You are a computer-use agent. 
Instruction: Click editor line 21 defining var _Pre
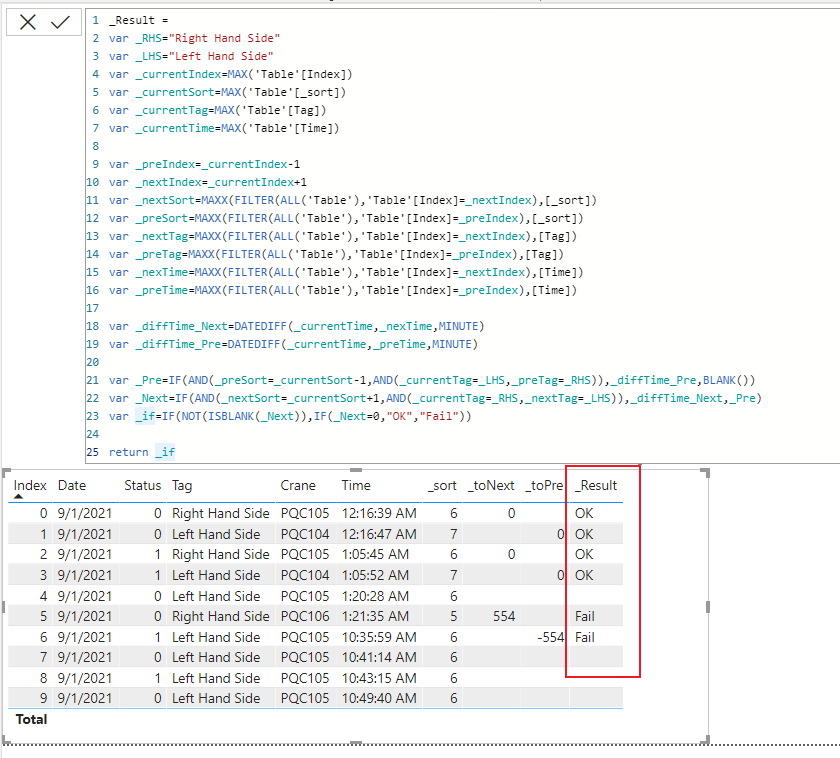tap(432, 380)
